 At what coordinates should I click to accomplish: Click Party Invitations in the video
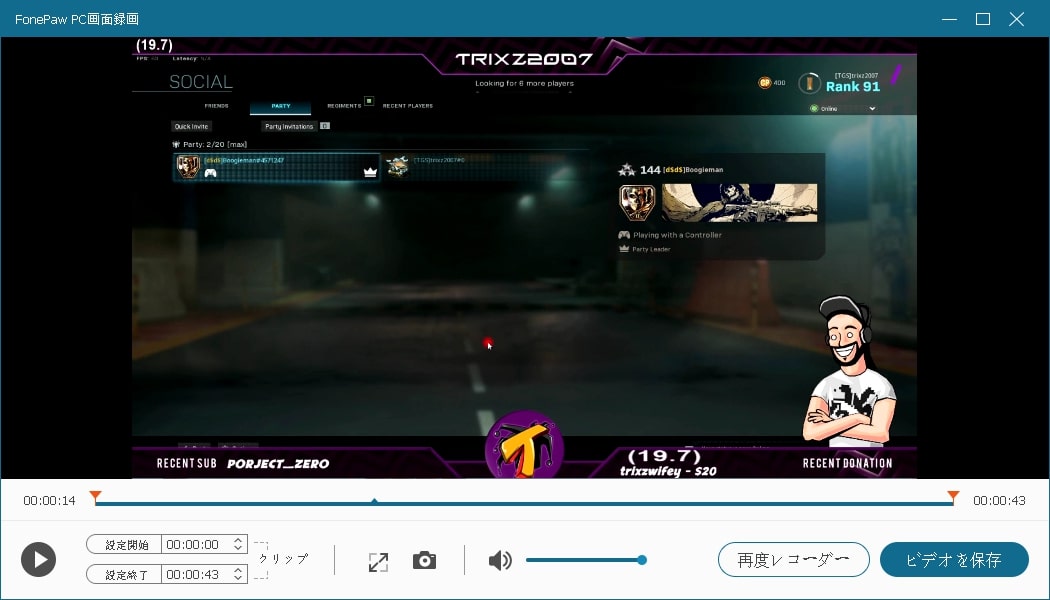click(289, 127)
